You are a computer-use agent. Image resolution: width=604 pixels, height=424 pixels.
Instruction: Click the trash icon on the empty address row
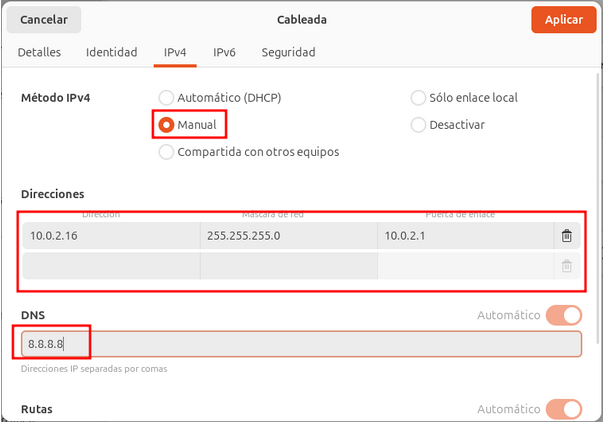[x=567, y=266]
